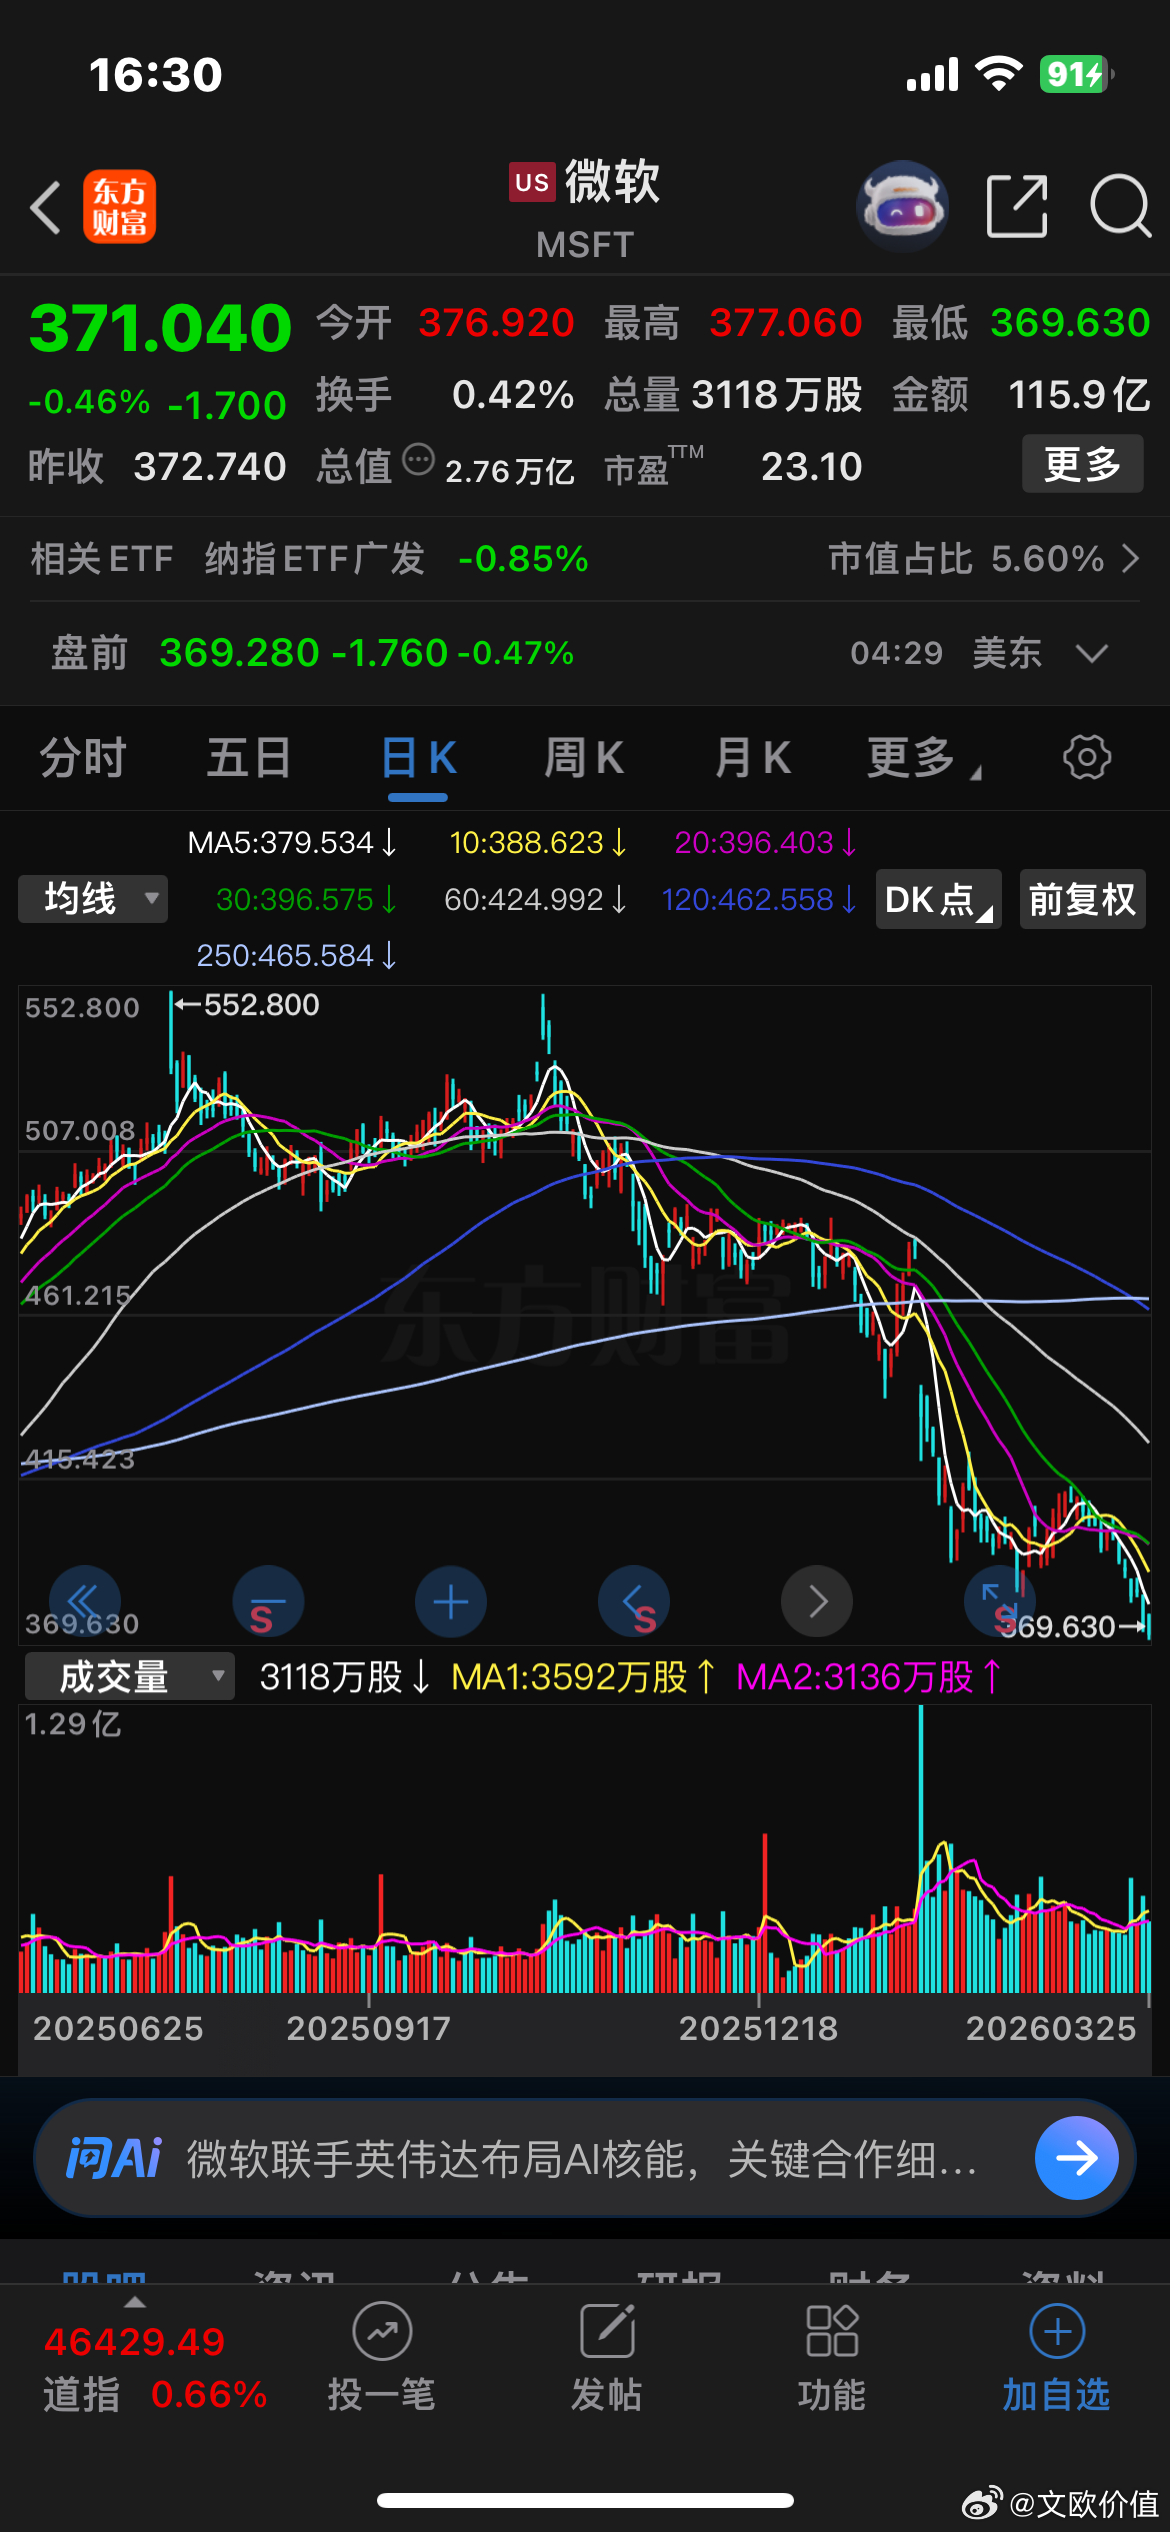Tap the cellular signal bars
Image resolution: width=1170 pixels, height=2532 pixels.
click(x=932, y=74)
